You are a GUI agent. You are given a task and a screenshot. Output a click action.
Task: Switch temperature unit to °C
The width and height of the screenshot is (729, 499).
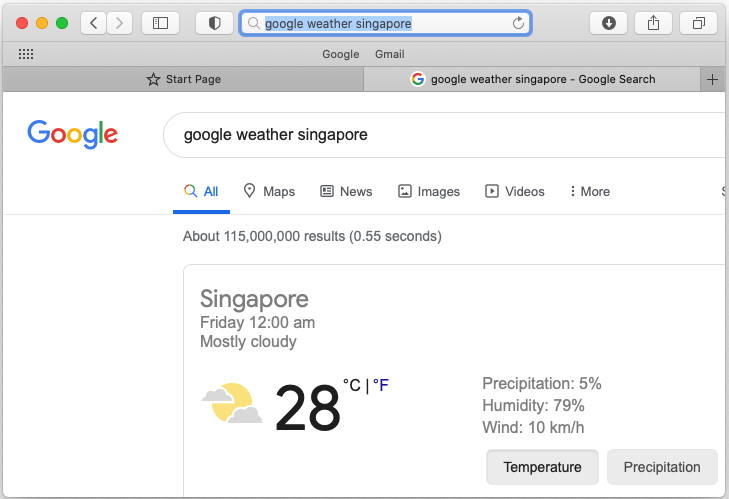[352, 385]
